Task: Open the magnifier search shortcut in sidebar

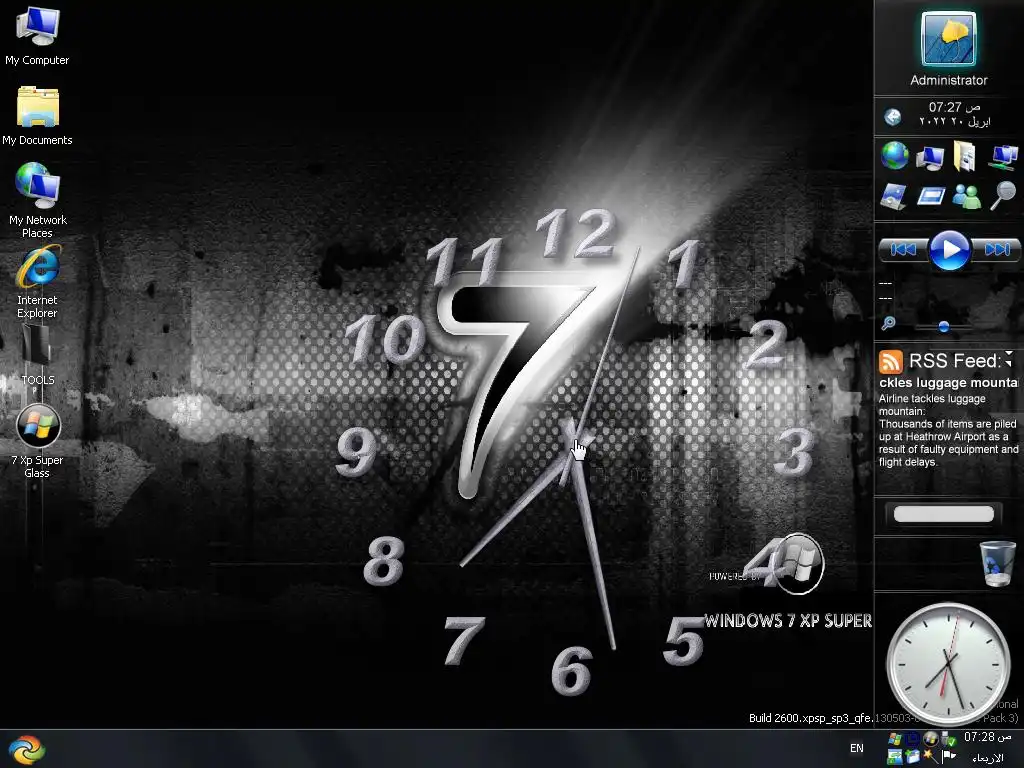Action: pos(1002,195)
